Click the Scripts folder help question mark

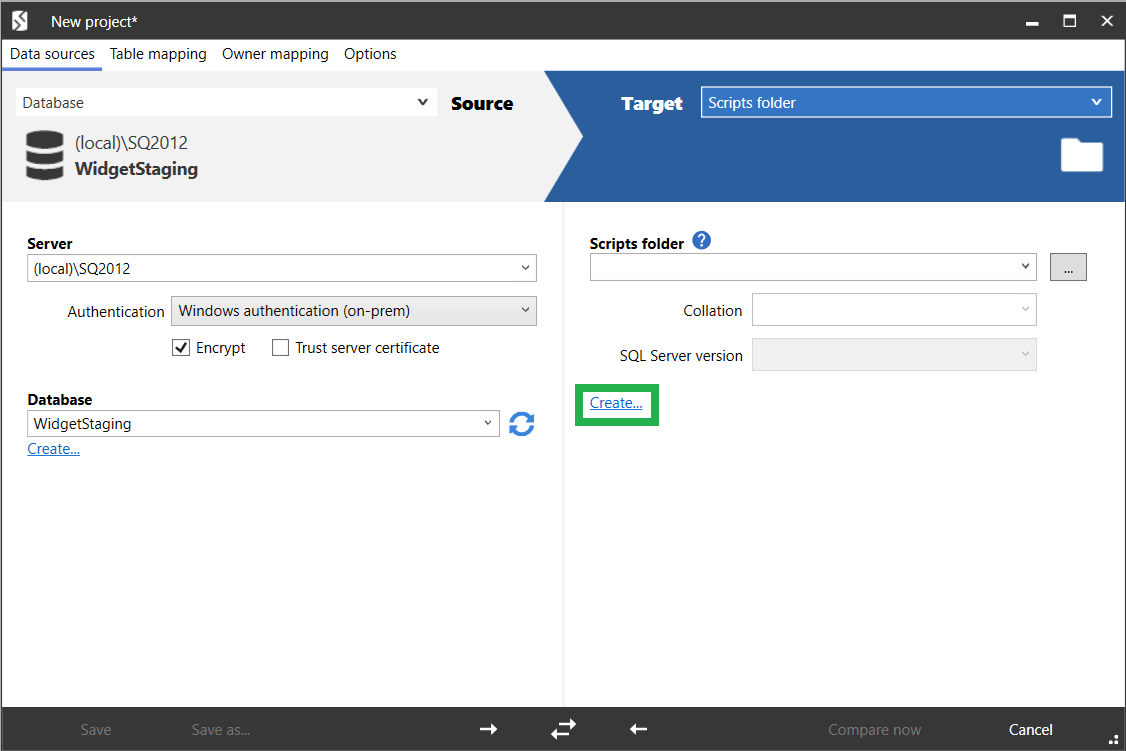click(x=702, y=241)
